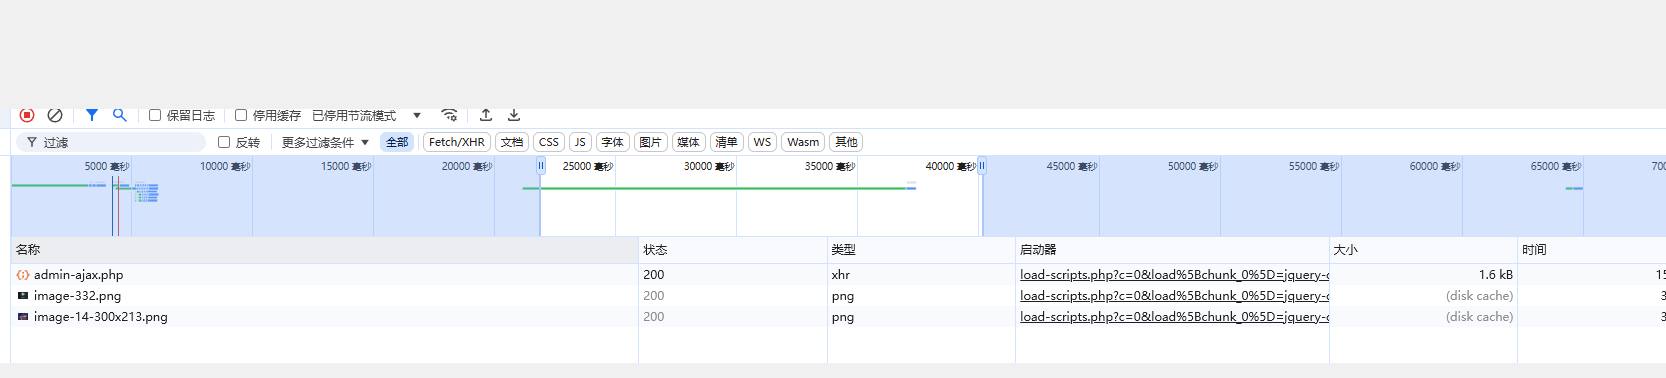Select the 清单 filter

click(x=727, y=142)
